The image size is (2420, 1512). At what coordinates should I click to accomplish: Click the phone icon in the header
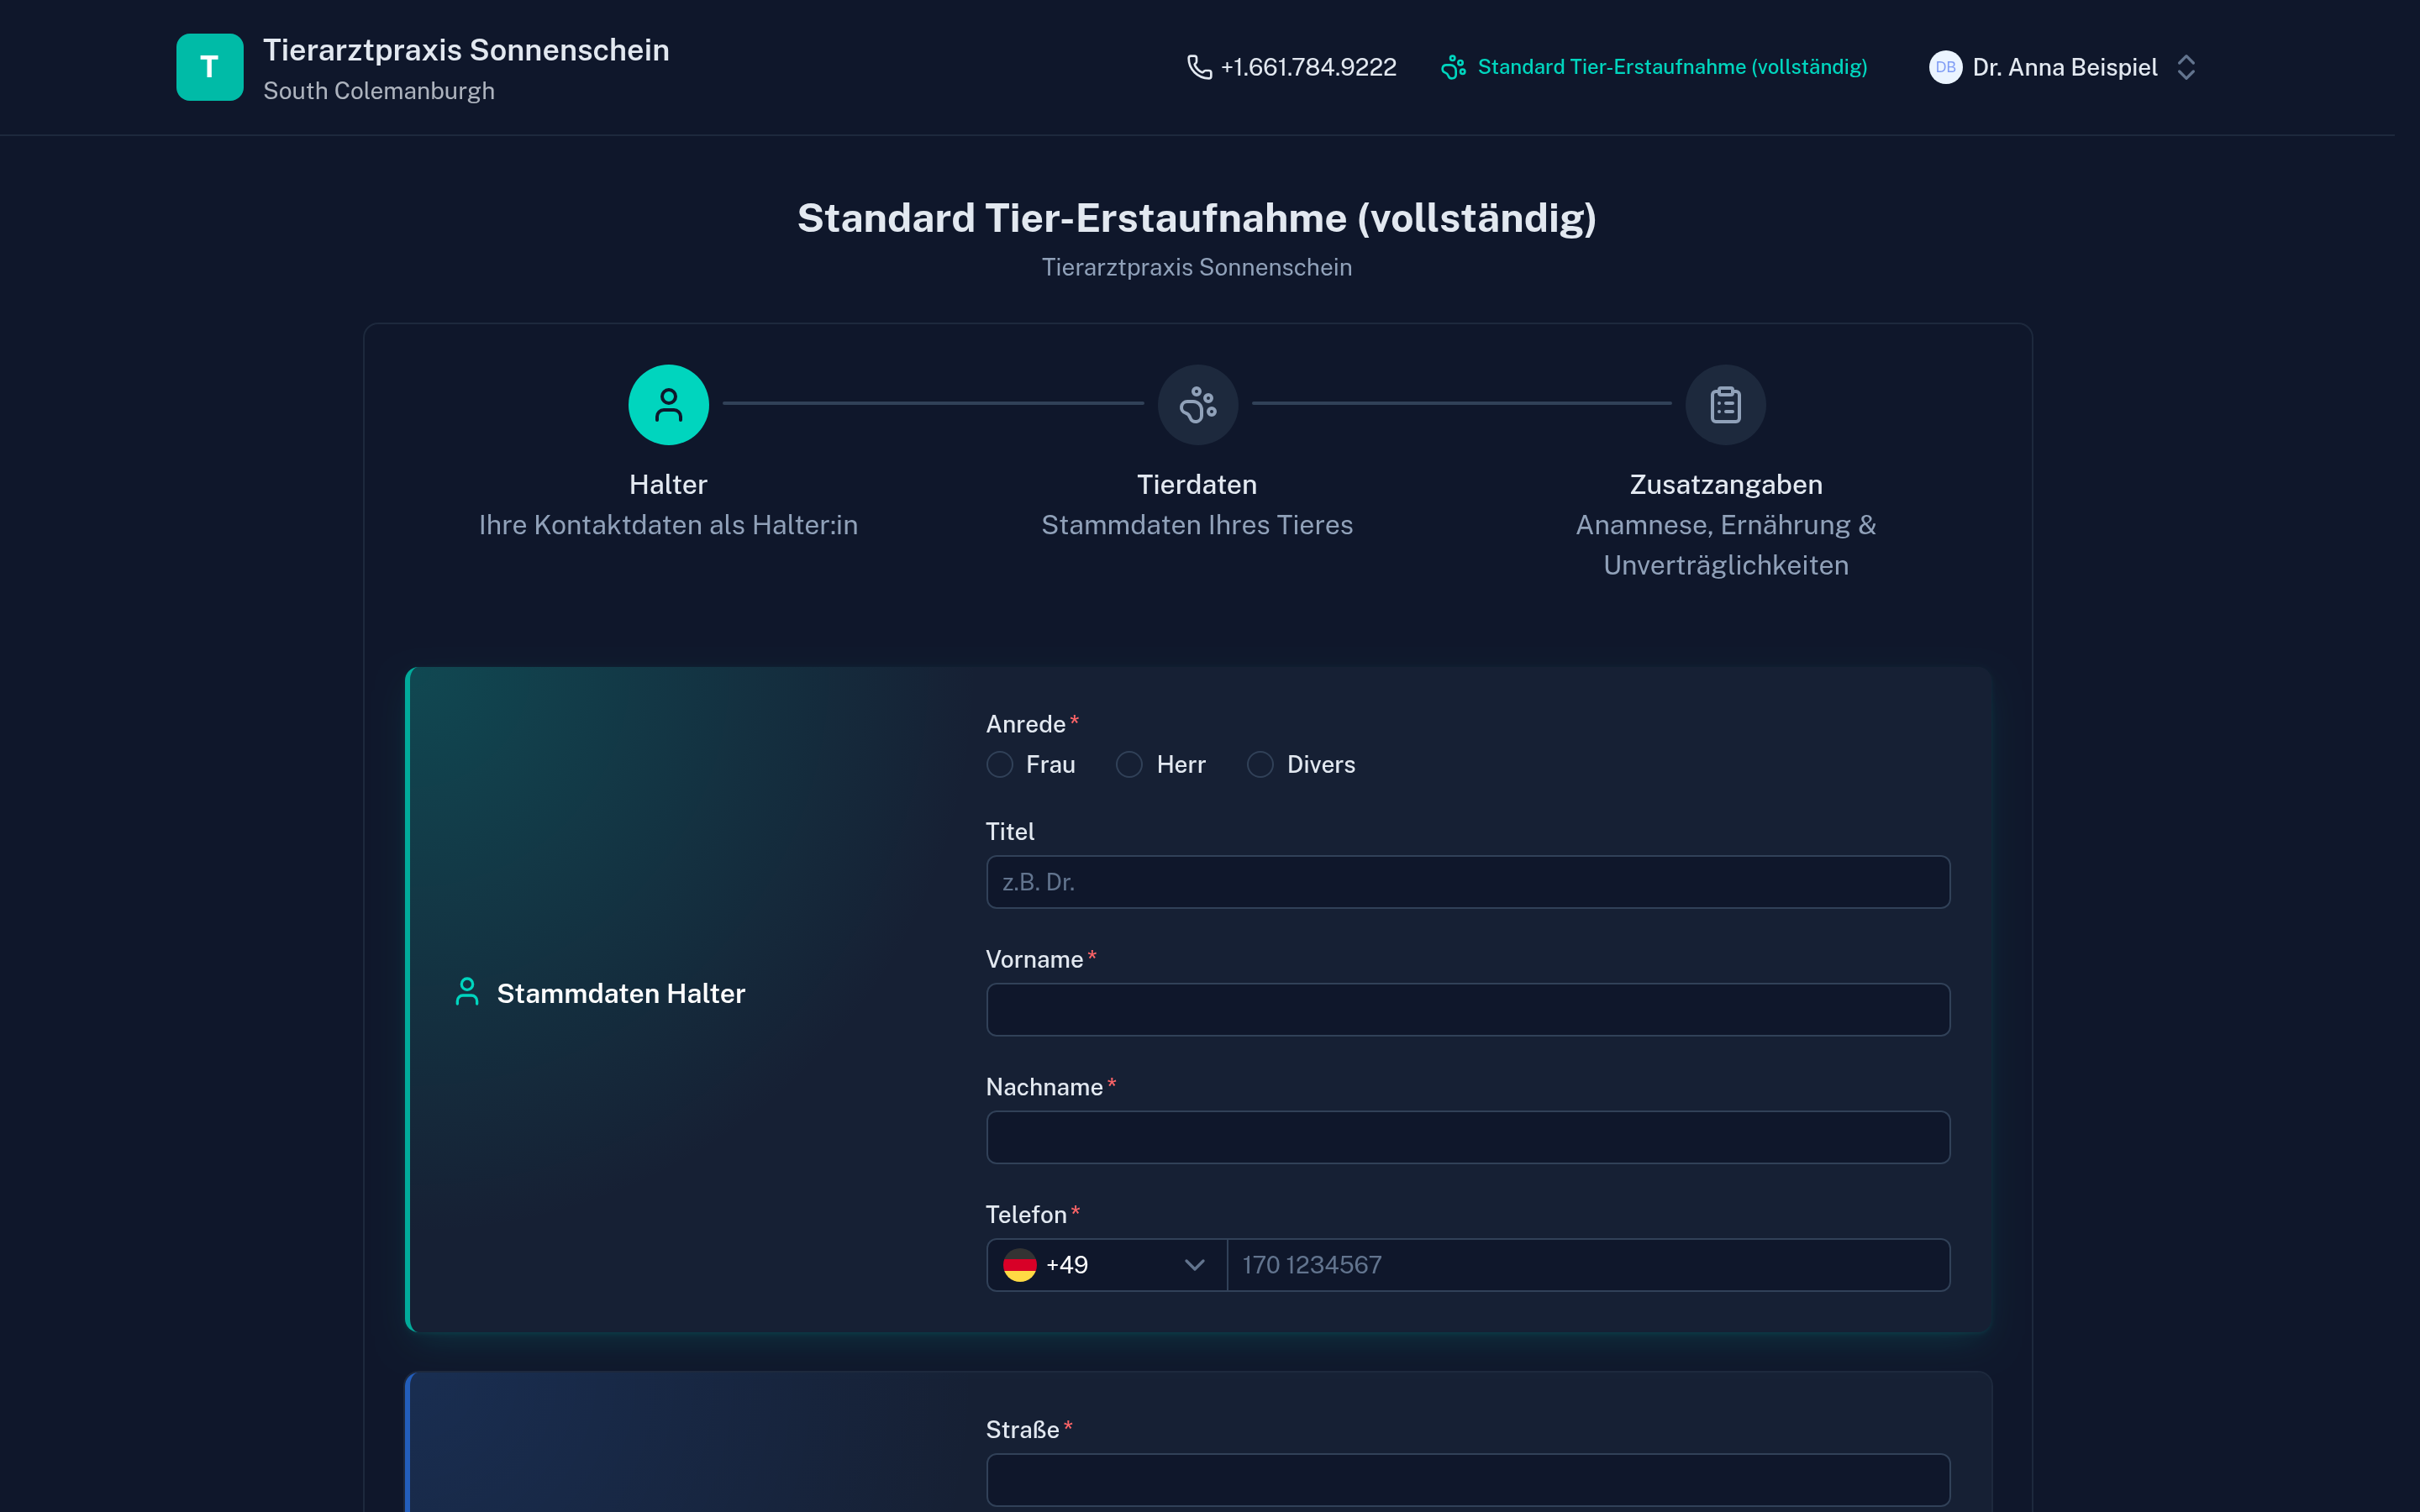point(1199,67)
